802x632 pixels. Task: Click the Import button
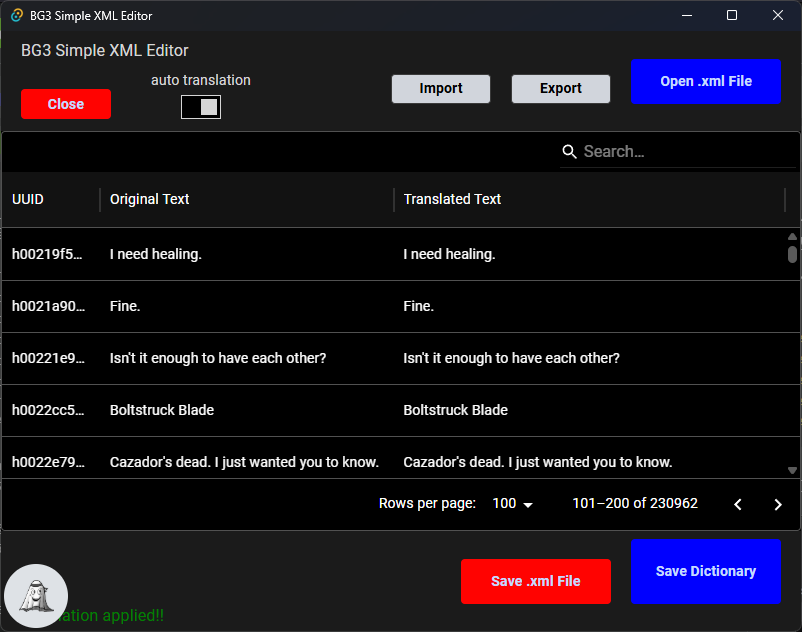440,88
